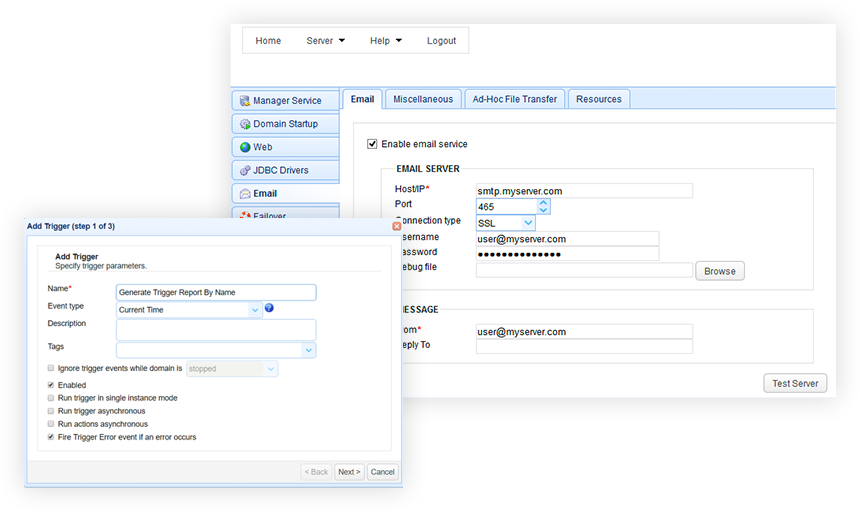The image size is (860, 512).
Task: Click the help icon beside Event type
Action: [x=269, y=308]
